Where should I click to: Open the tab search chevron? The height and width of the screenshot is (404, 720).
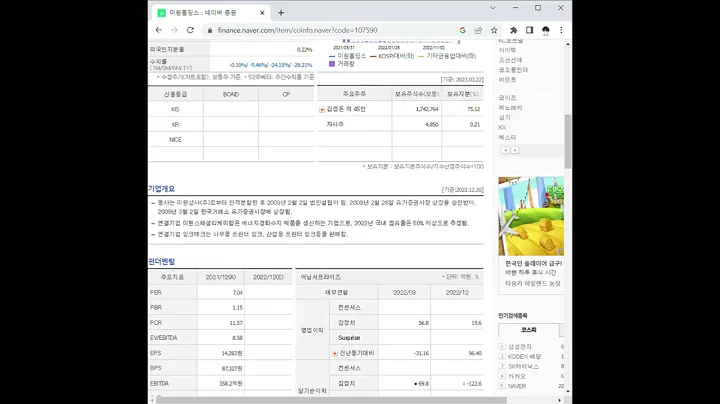(x=493, y=8)
